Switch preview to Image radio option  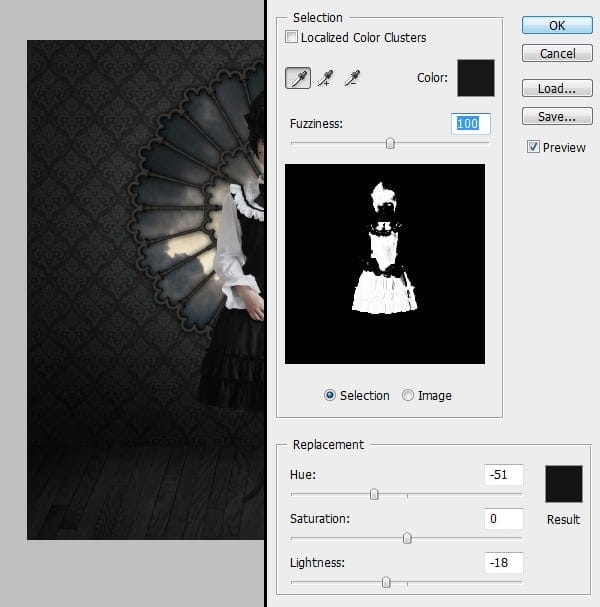tap(408, 395)
